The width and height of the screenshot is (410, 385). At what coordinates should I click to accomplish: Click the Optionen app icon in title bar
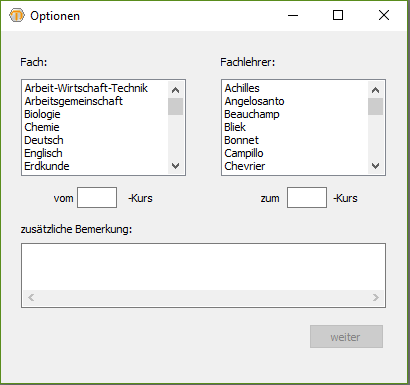coord(17,15)
